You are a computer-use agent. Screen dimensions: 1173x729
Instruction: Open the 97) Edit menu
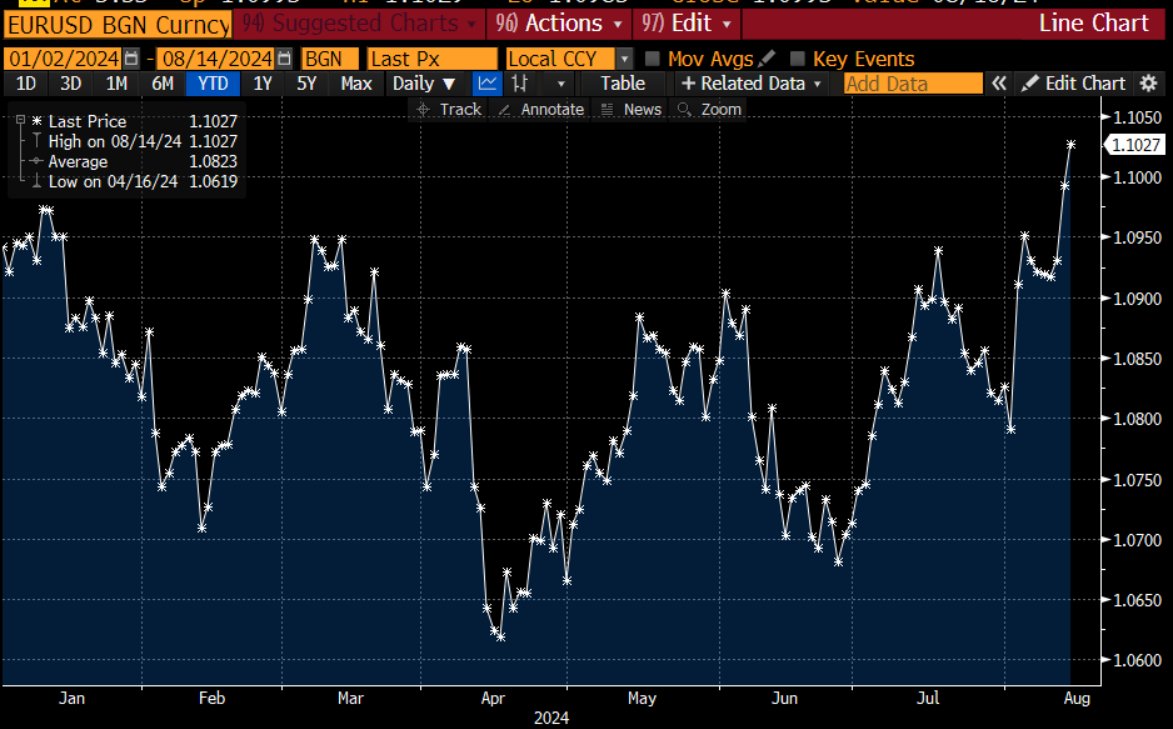(x=690, y=24)
